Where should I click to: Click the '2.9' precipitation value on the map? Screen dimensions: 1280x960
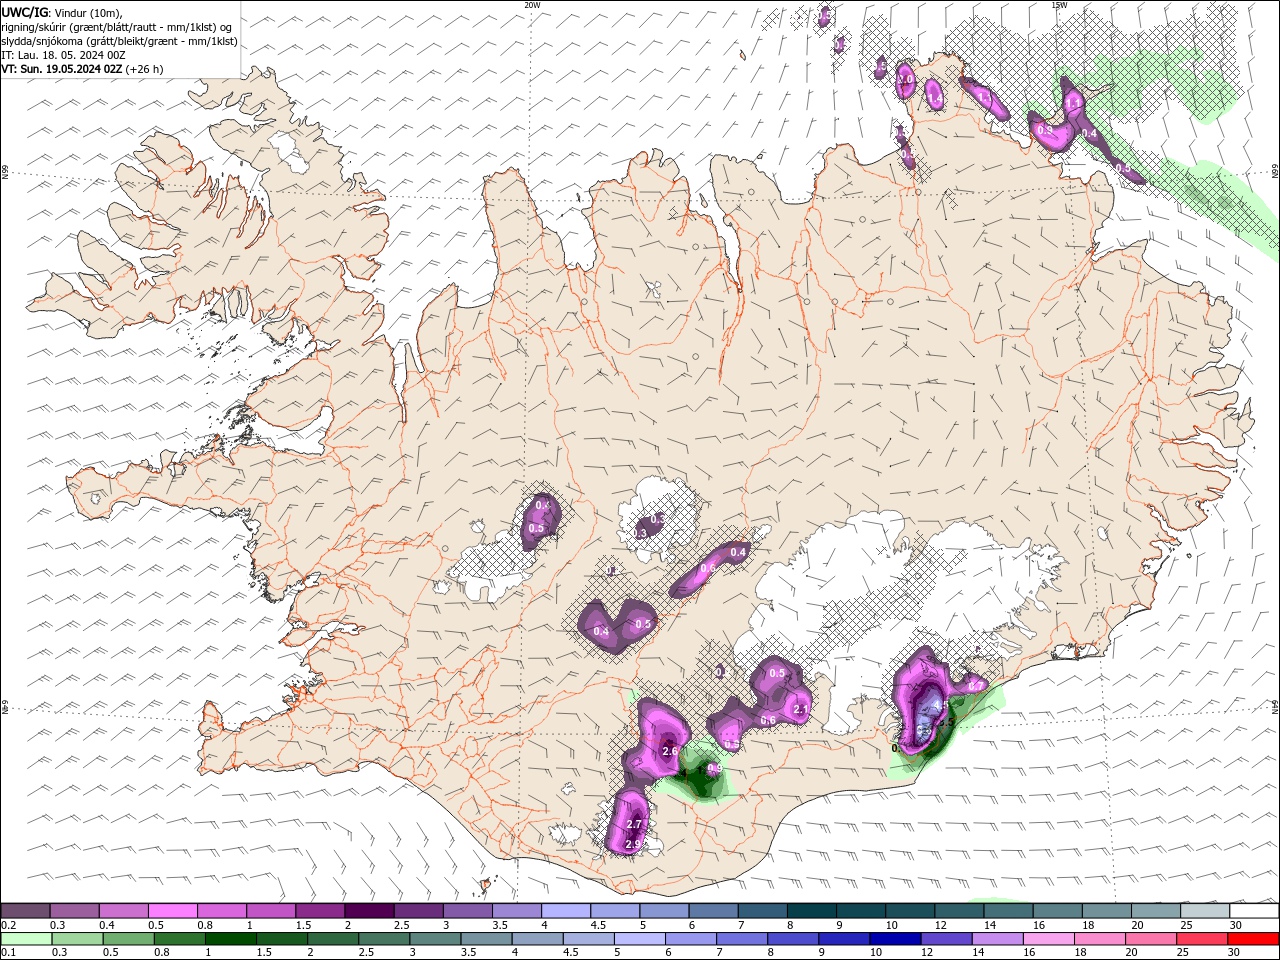pos(632,844)
